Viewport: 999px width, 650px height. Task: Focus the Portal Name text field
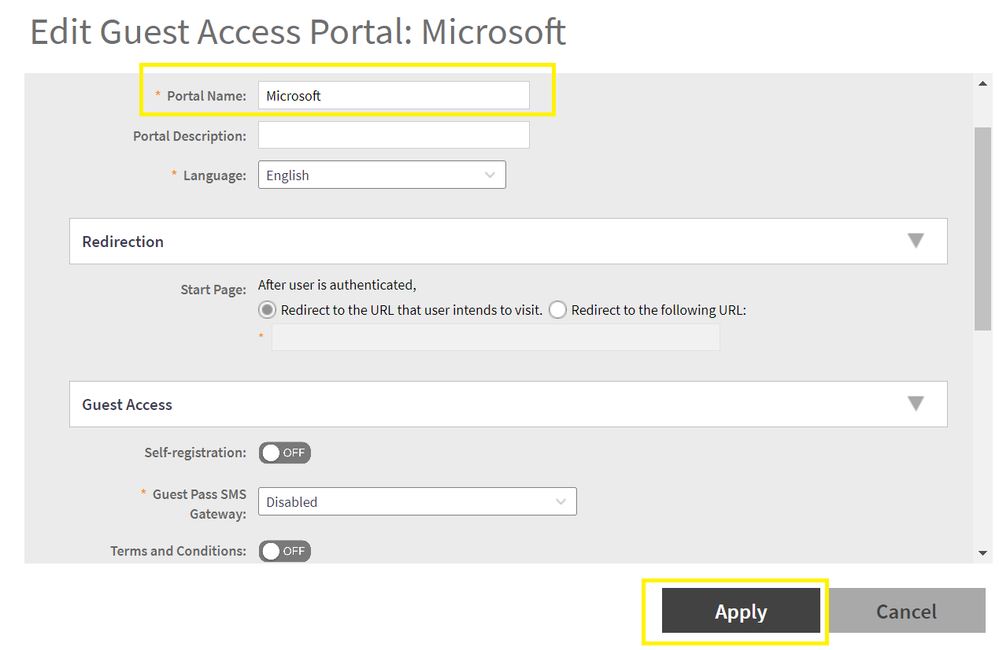393,96
